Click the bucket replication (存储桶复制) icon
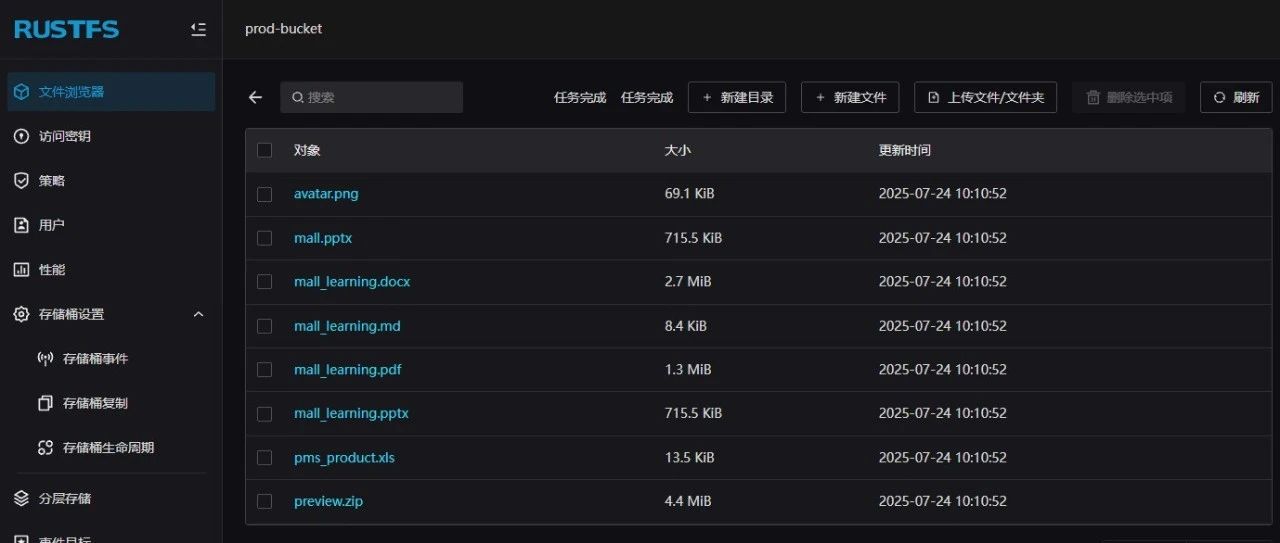Image resolution: width=1280 pixels, height=543 pixels. click(45, 403)
